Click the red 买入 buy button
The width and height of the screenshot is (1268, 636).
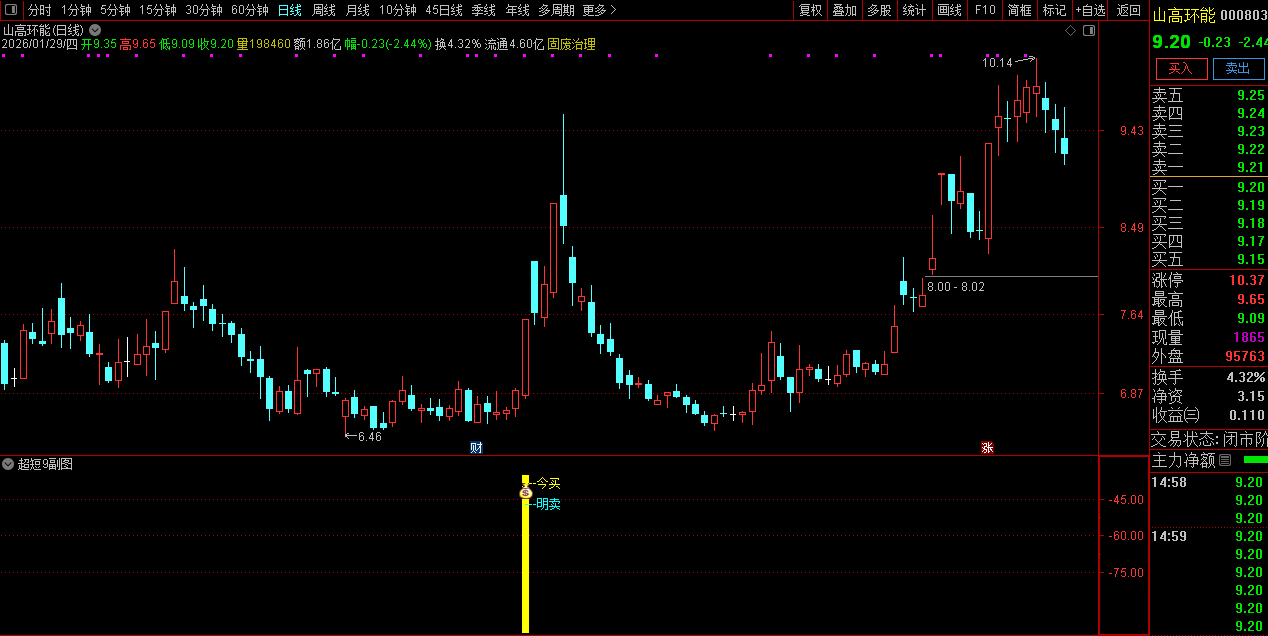[1181, 68]
